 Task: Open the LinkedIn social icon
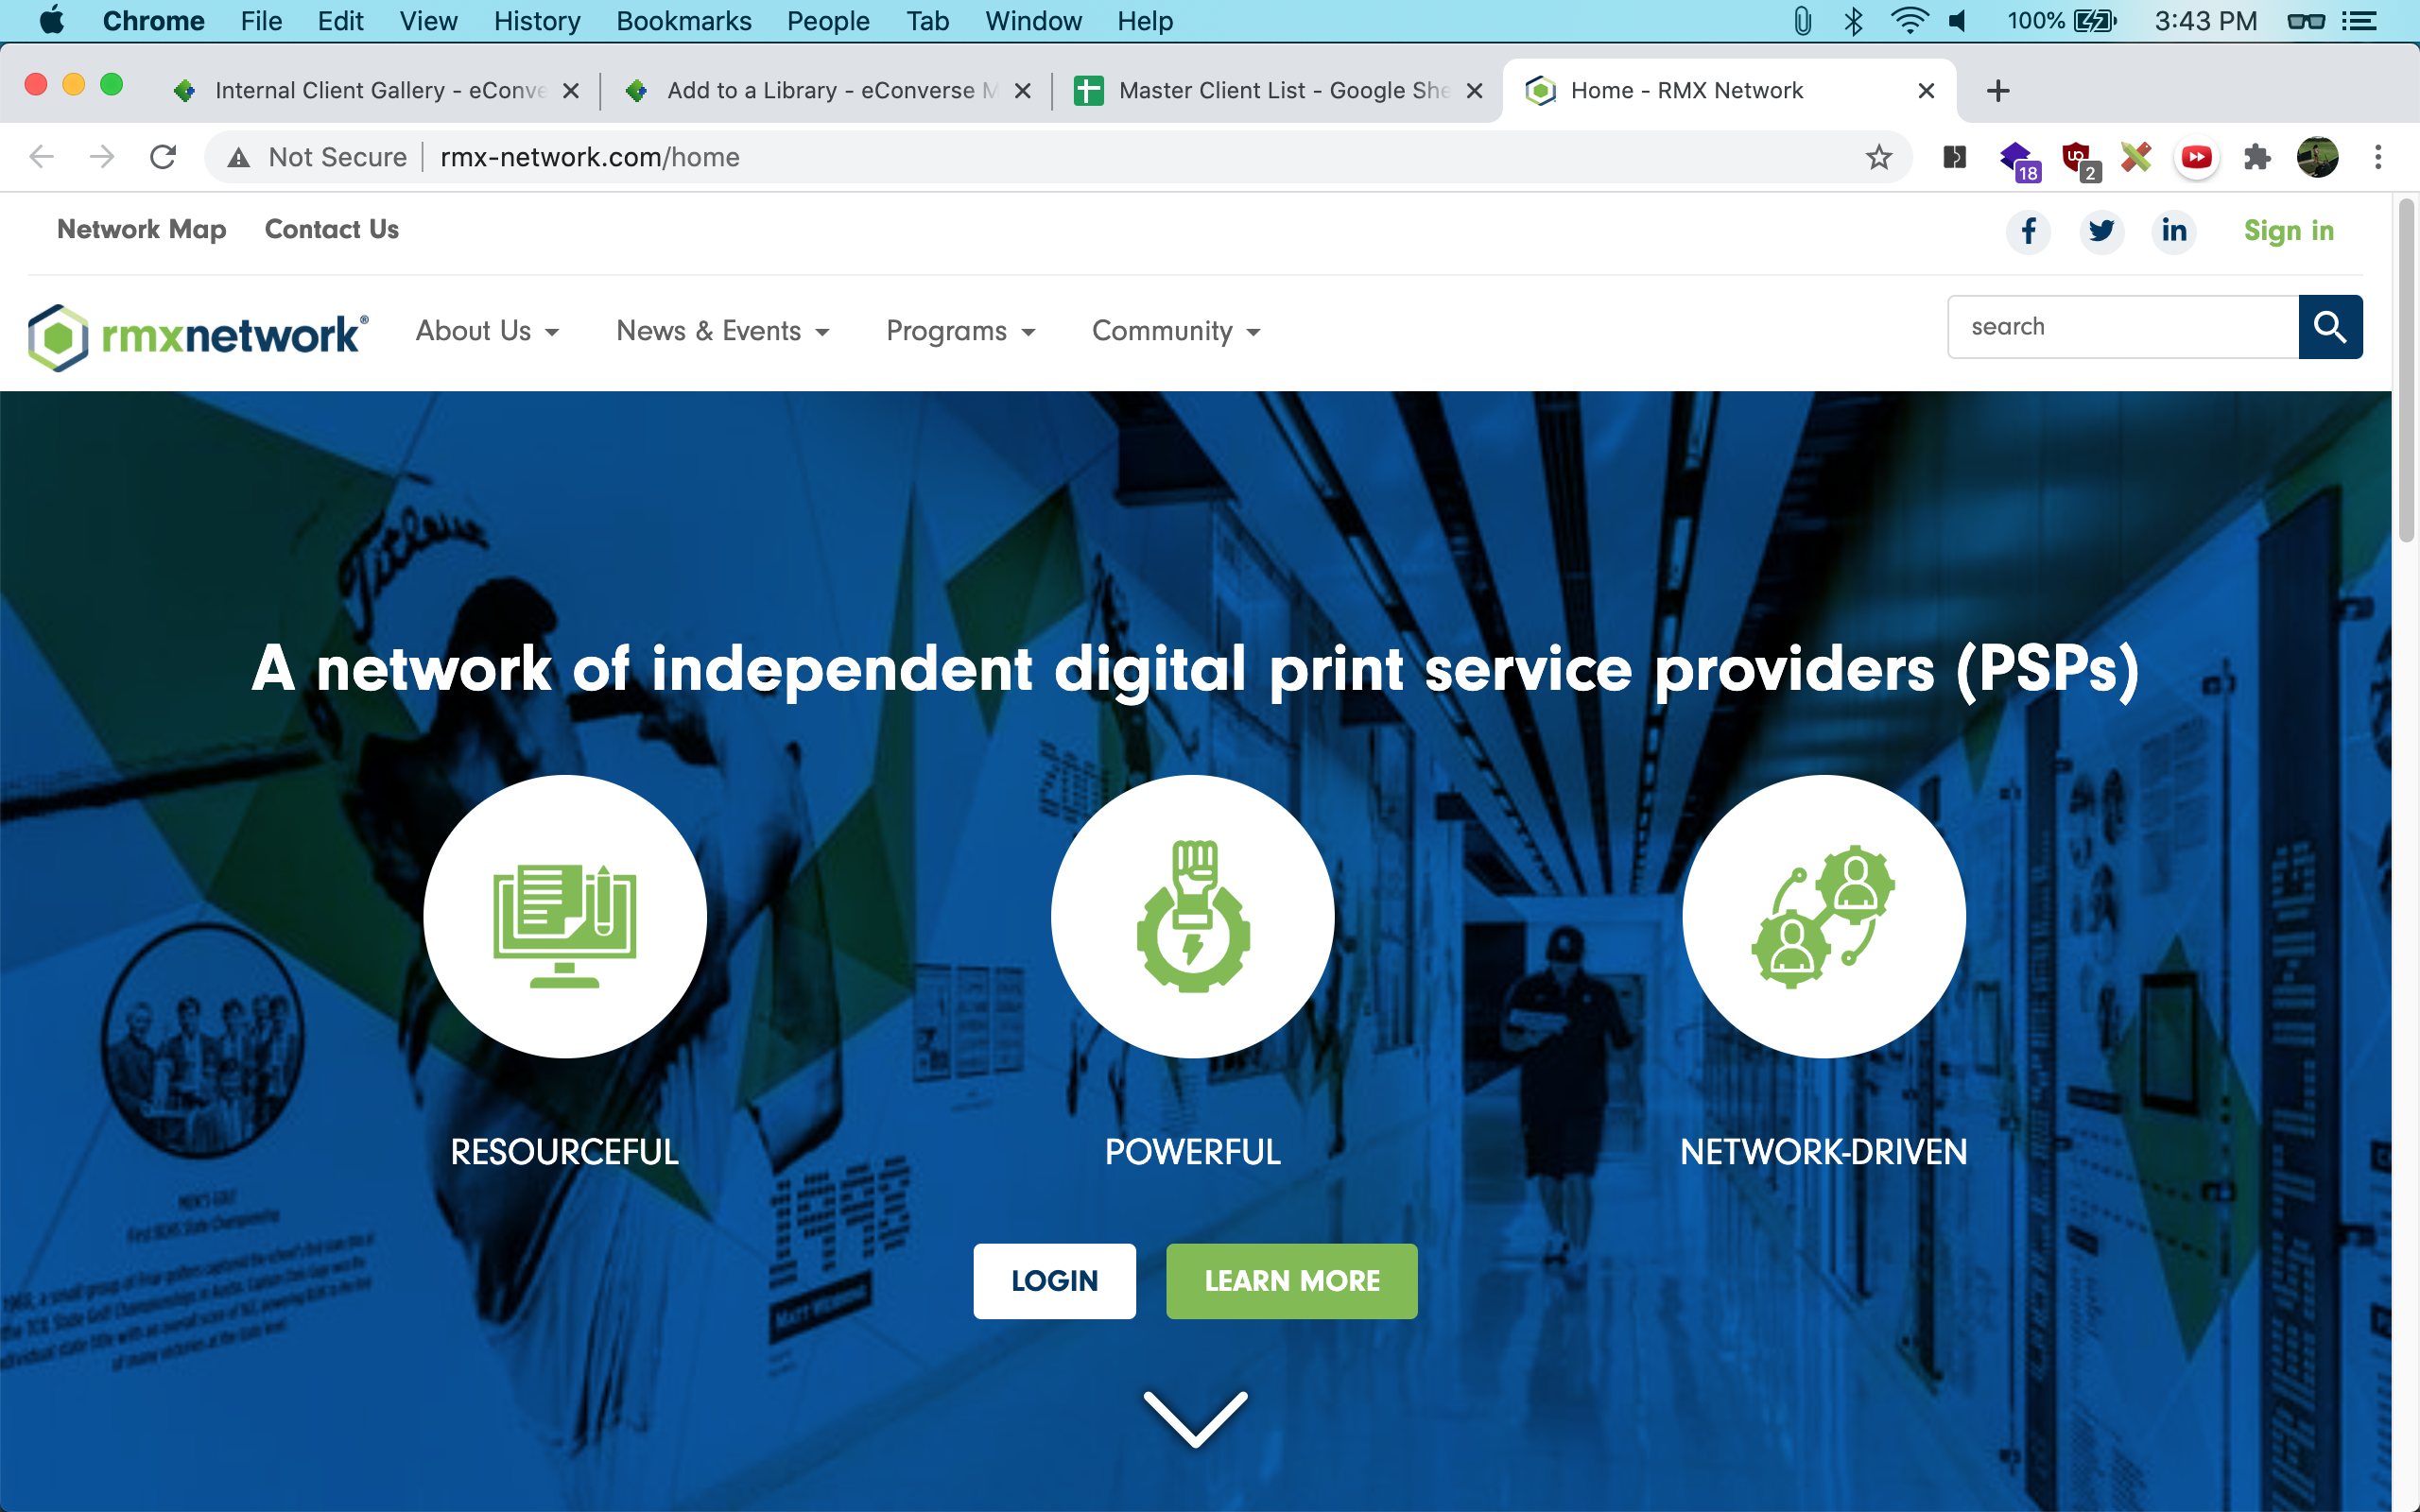(x=2174, y=231)
